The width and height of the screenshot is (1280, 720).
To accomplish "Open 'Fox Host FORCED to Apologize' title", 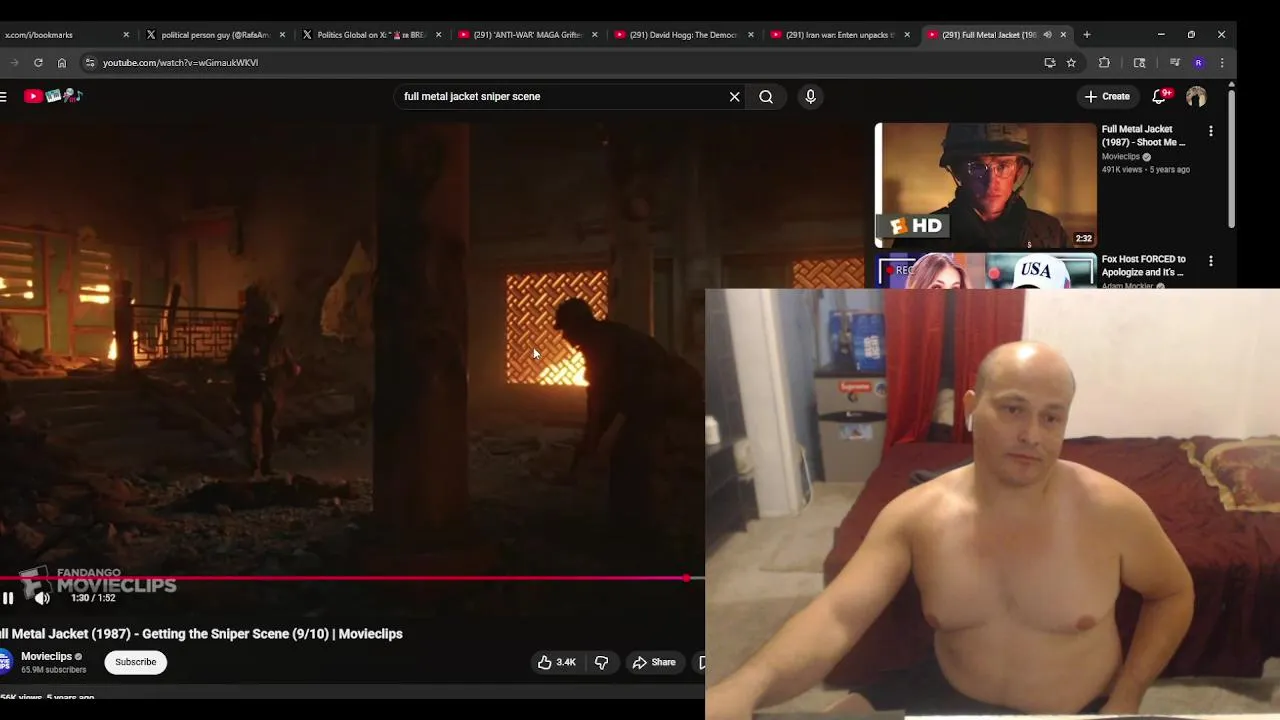I will tap(1144, 265).
